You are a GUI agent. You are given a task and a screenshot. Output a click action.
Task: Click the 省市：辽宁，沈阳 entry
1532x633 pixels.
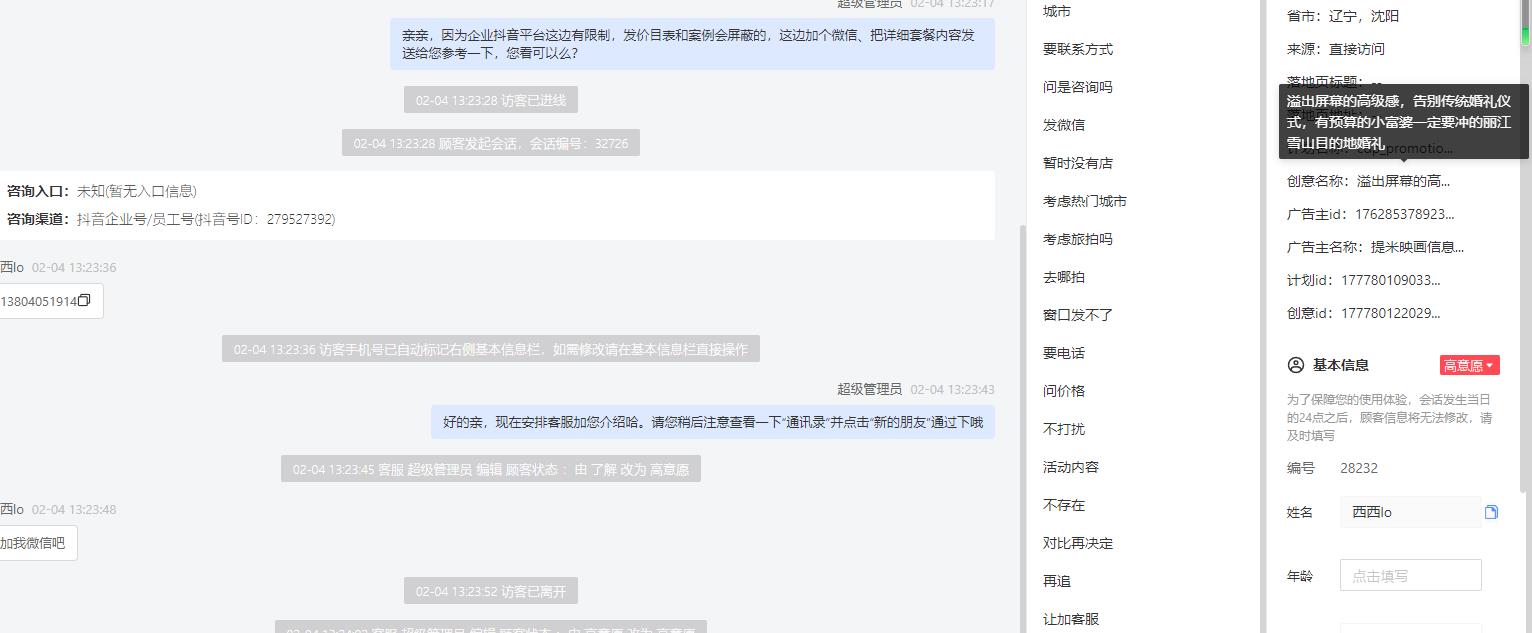point(1343,16)
